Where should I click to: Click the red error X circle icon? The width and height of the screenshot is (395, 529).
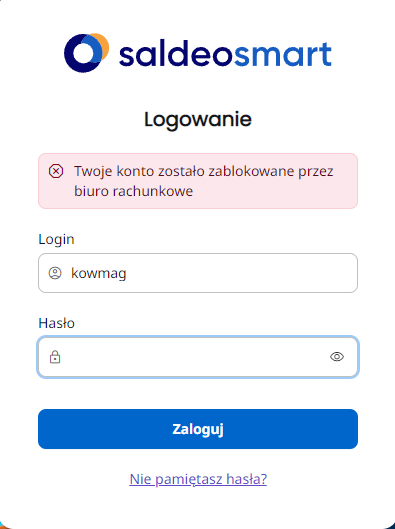56,171
